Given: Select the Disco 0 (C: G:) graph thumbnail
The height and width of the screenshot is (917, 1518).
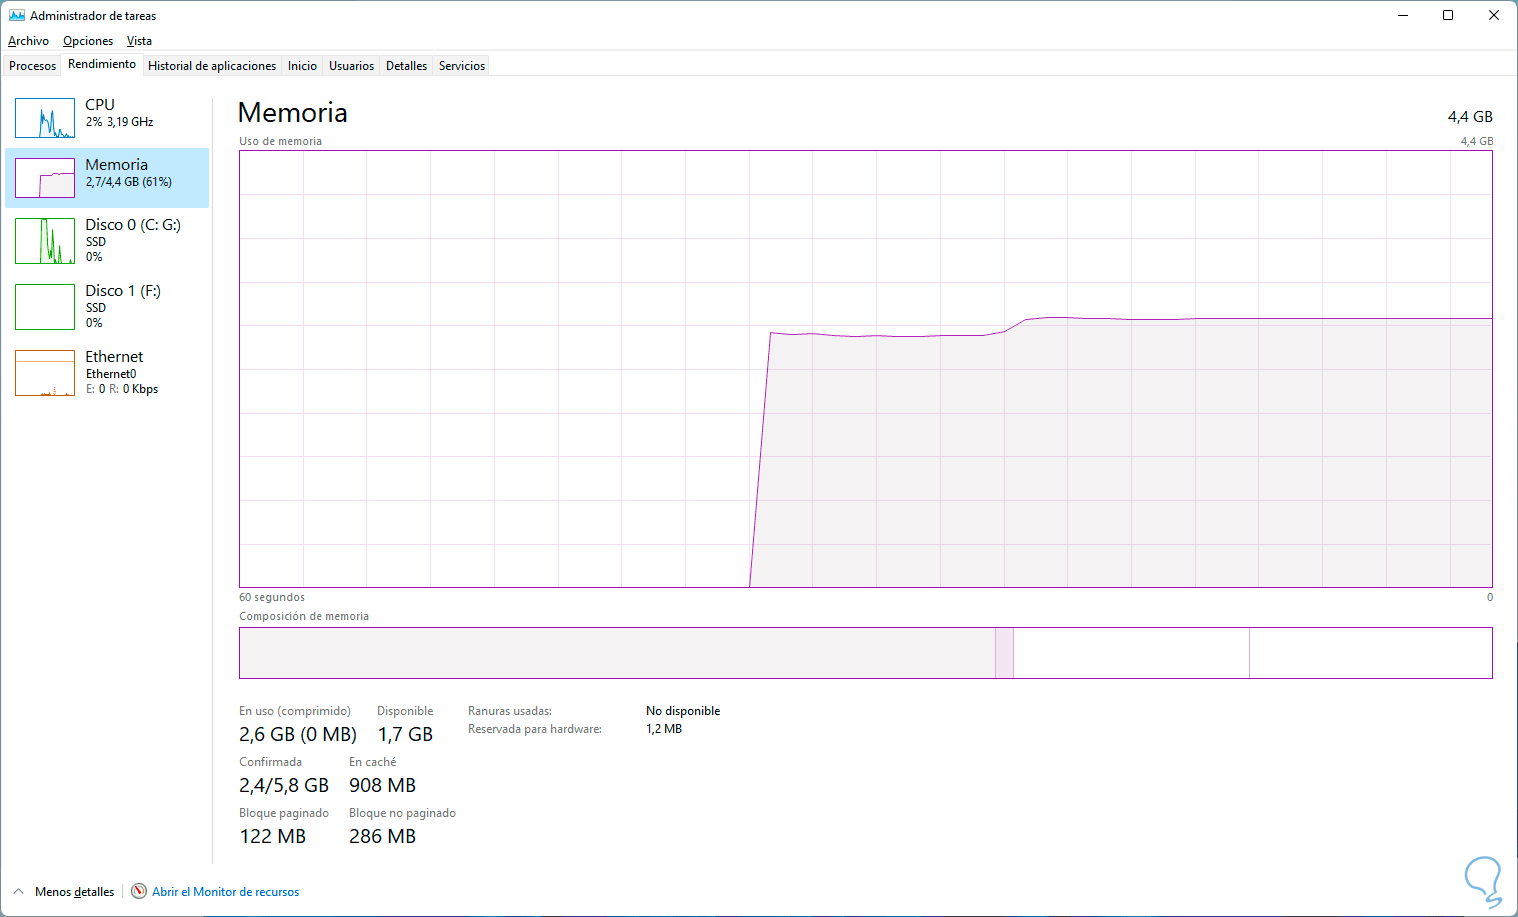Looking at the screenshot, I should click(x=45, y=241).
